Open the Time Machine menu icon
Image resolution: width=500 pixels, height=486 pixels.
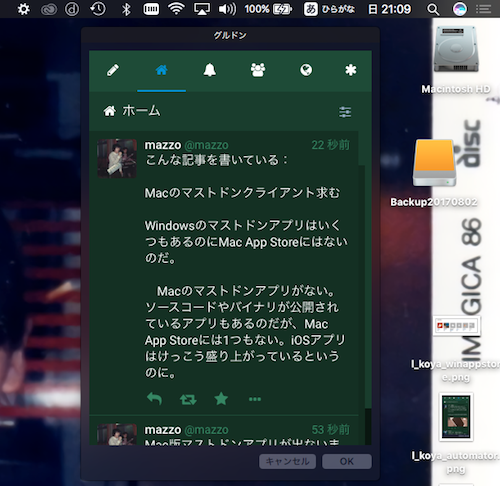(98, 9)
